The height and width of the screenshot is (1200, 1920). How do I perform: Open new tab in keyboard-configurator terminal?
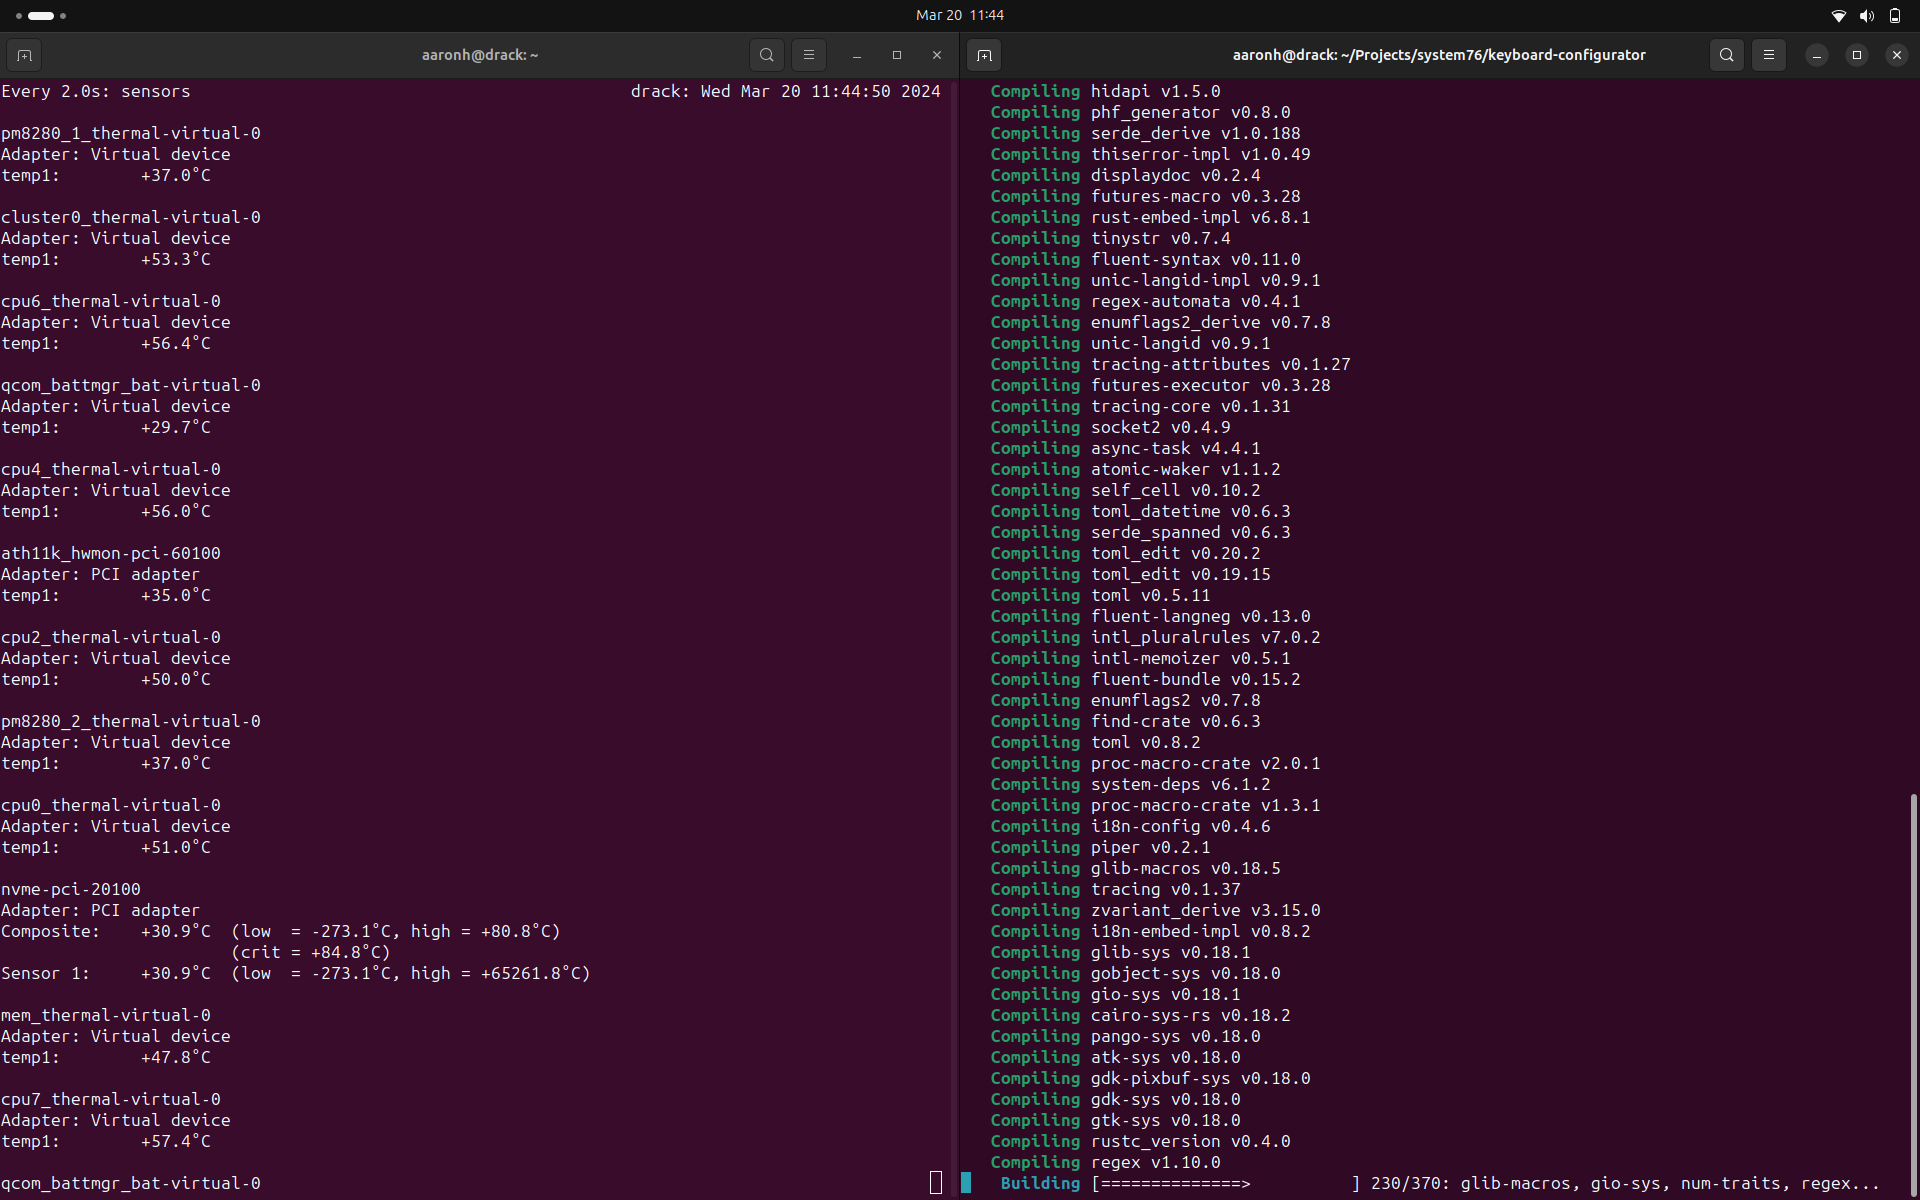[x=984, y=55]
